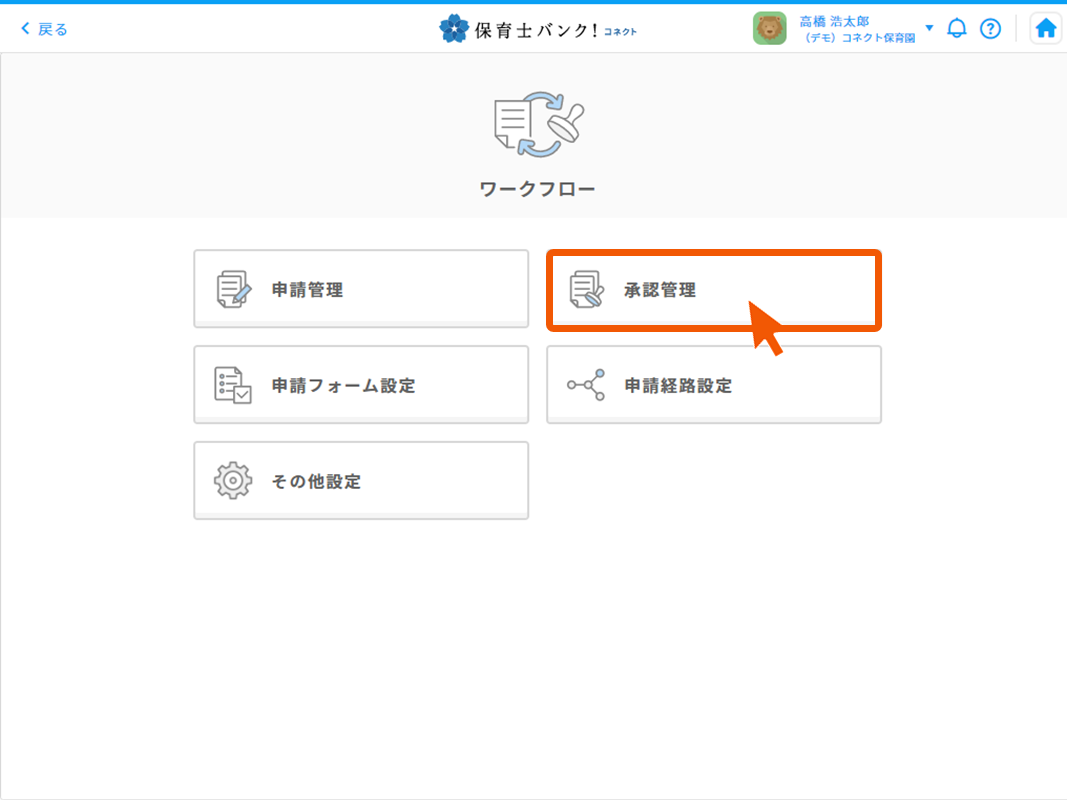This screenshot has height=800, width=1067.
Task: Open notifications with the bell icon
Action: (957, 29)
